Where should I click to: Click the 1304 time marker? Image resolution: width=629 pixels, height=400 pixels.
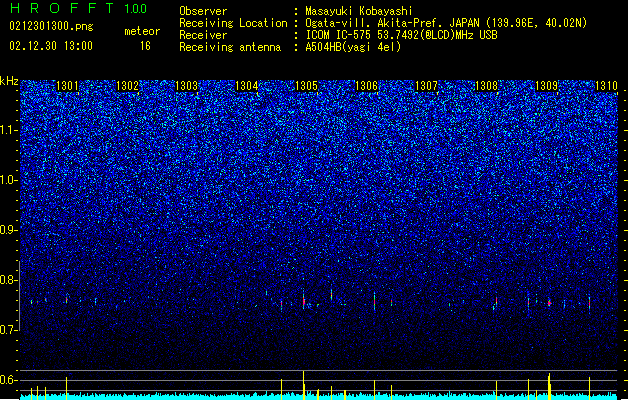pyautogui.click(x=246, y=86)
